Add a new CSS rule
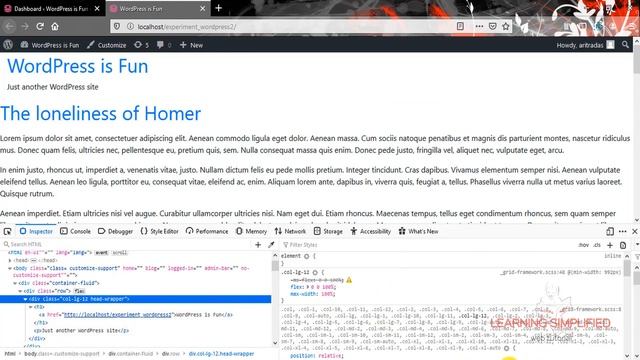Viewport: 640px width, 360px height. (x=610, y=245)
